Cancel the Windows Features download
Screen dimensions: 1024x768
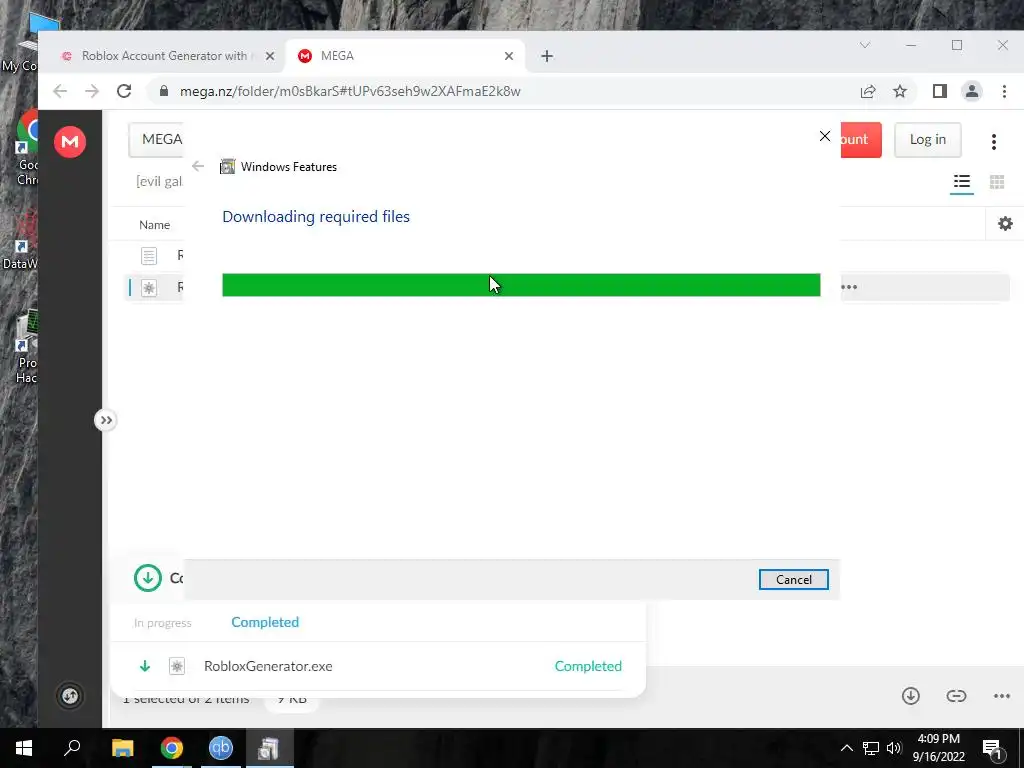point(793,579)
